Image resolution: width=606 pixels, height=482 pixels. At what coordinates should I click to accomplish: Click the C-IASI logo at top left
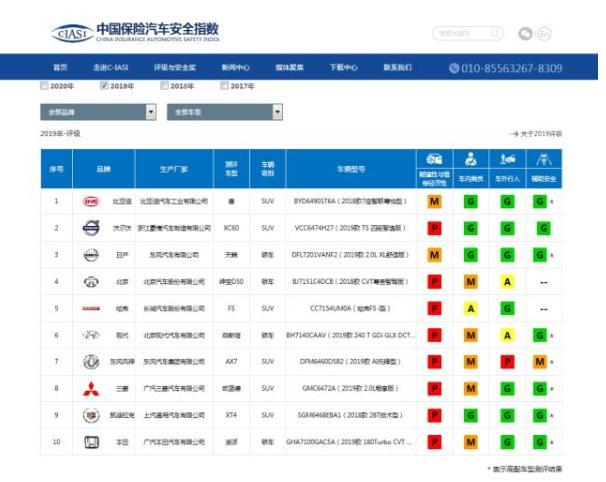pos(71,33)
